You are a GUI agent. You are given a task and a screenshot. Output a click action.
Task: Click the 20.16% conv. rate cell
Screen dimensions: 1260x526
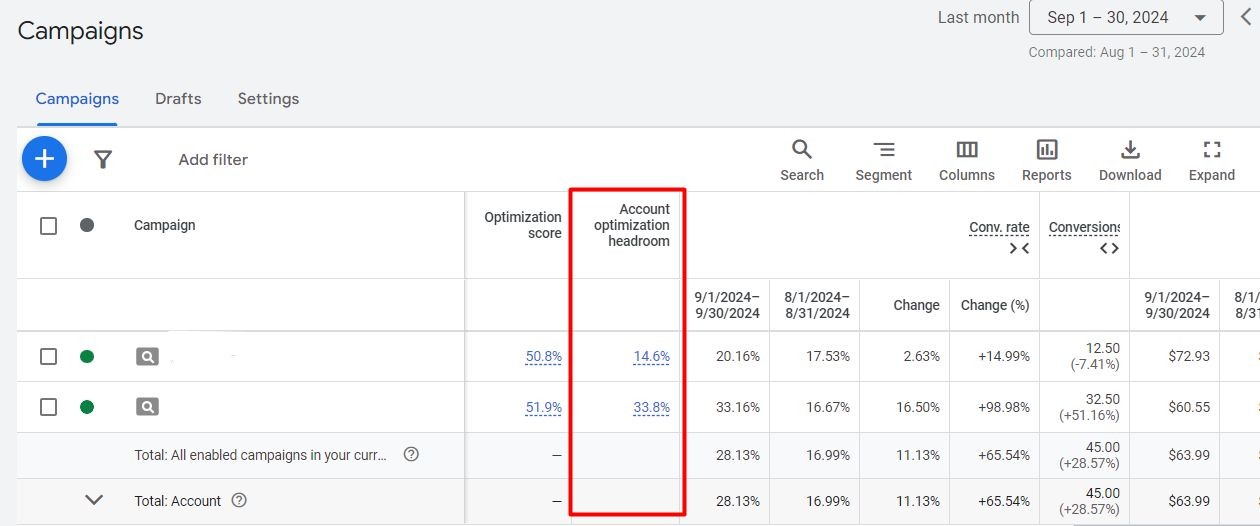click(738, 356)
